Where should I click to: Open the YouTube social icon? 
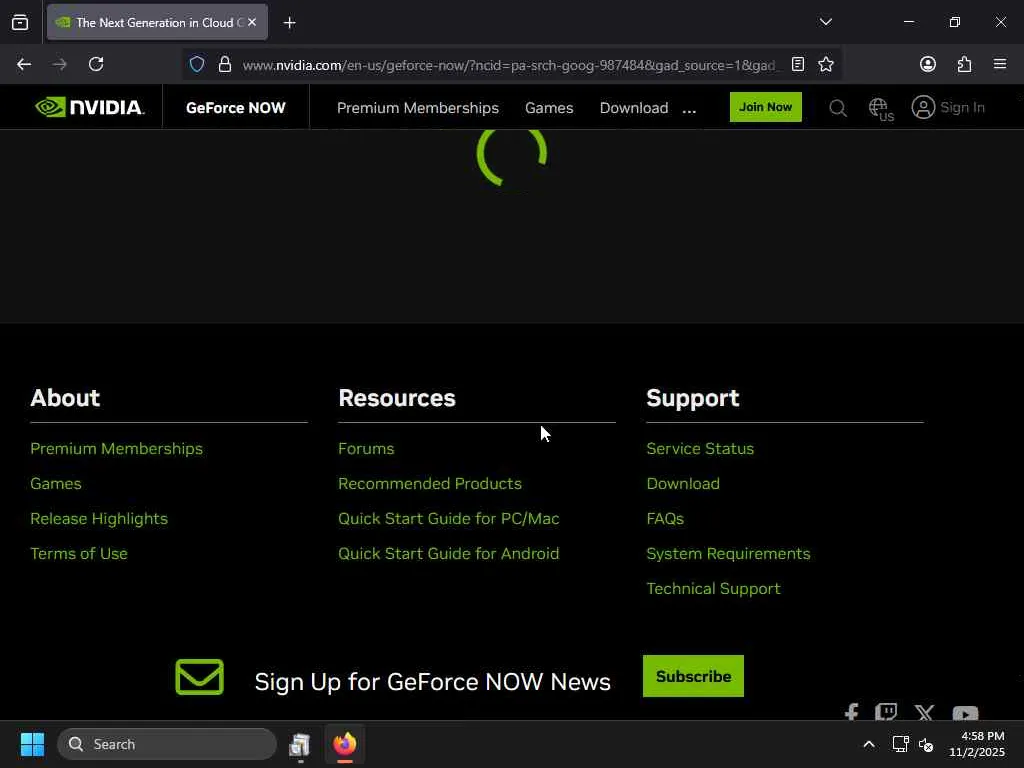tap(965, 712)
